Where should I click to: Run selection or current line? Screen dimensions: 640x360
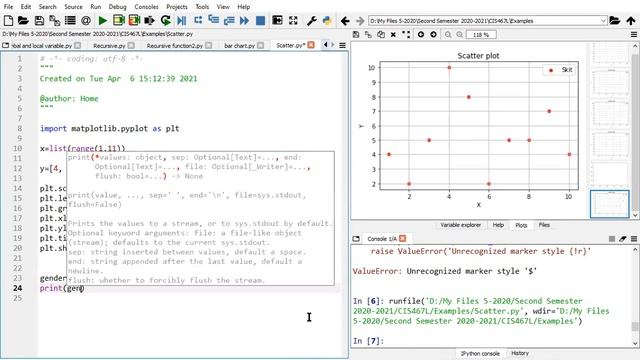149,20
